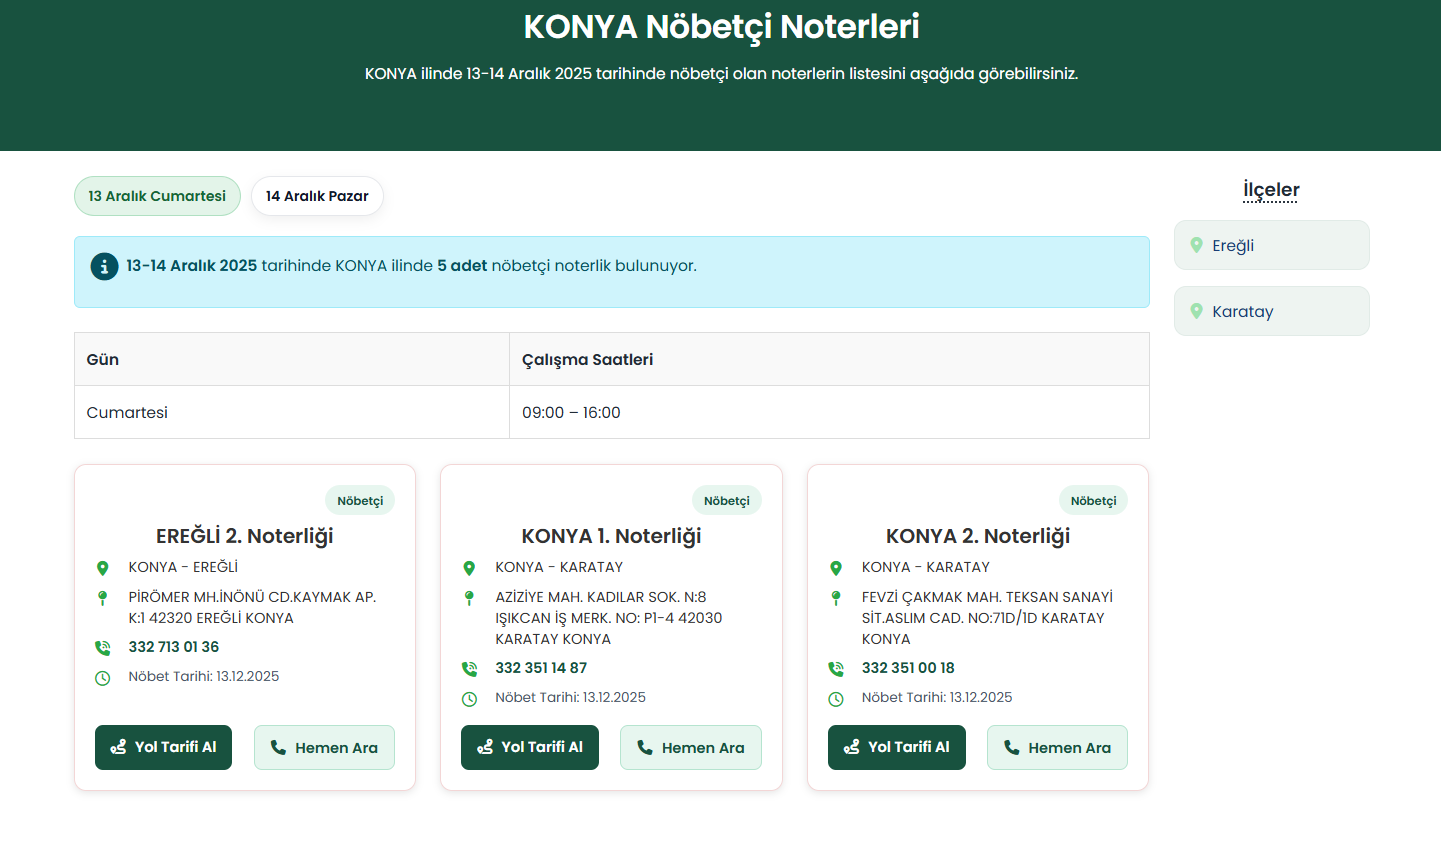The width and height of the screenshot is (1441, 853).
Task: Click map pin icon beside KONYA - EREĞLİ
Action: pyautogui.click(x=102, y=568)
